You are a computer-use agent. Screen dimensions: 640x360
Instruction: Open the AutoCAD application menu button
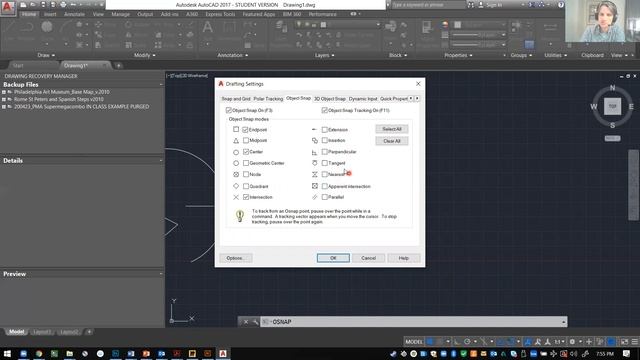coord(7,7)
